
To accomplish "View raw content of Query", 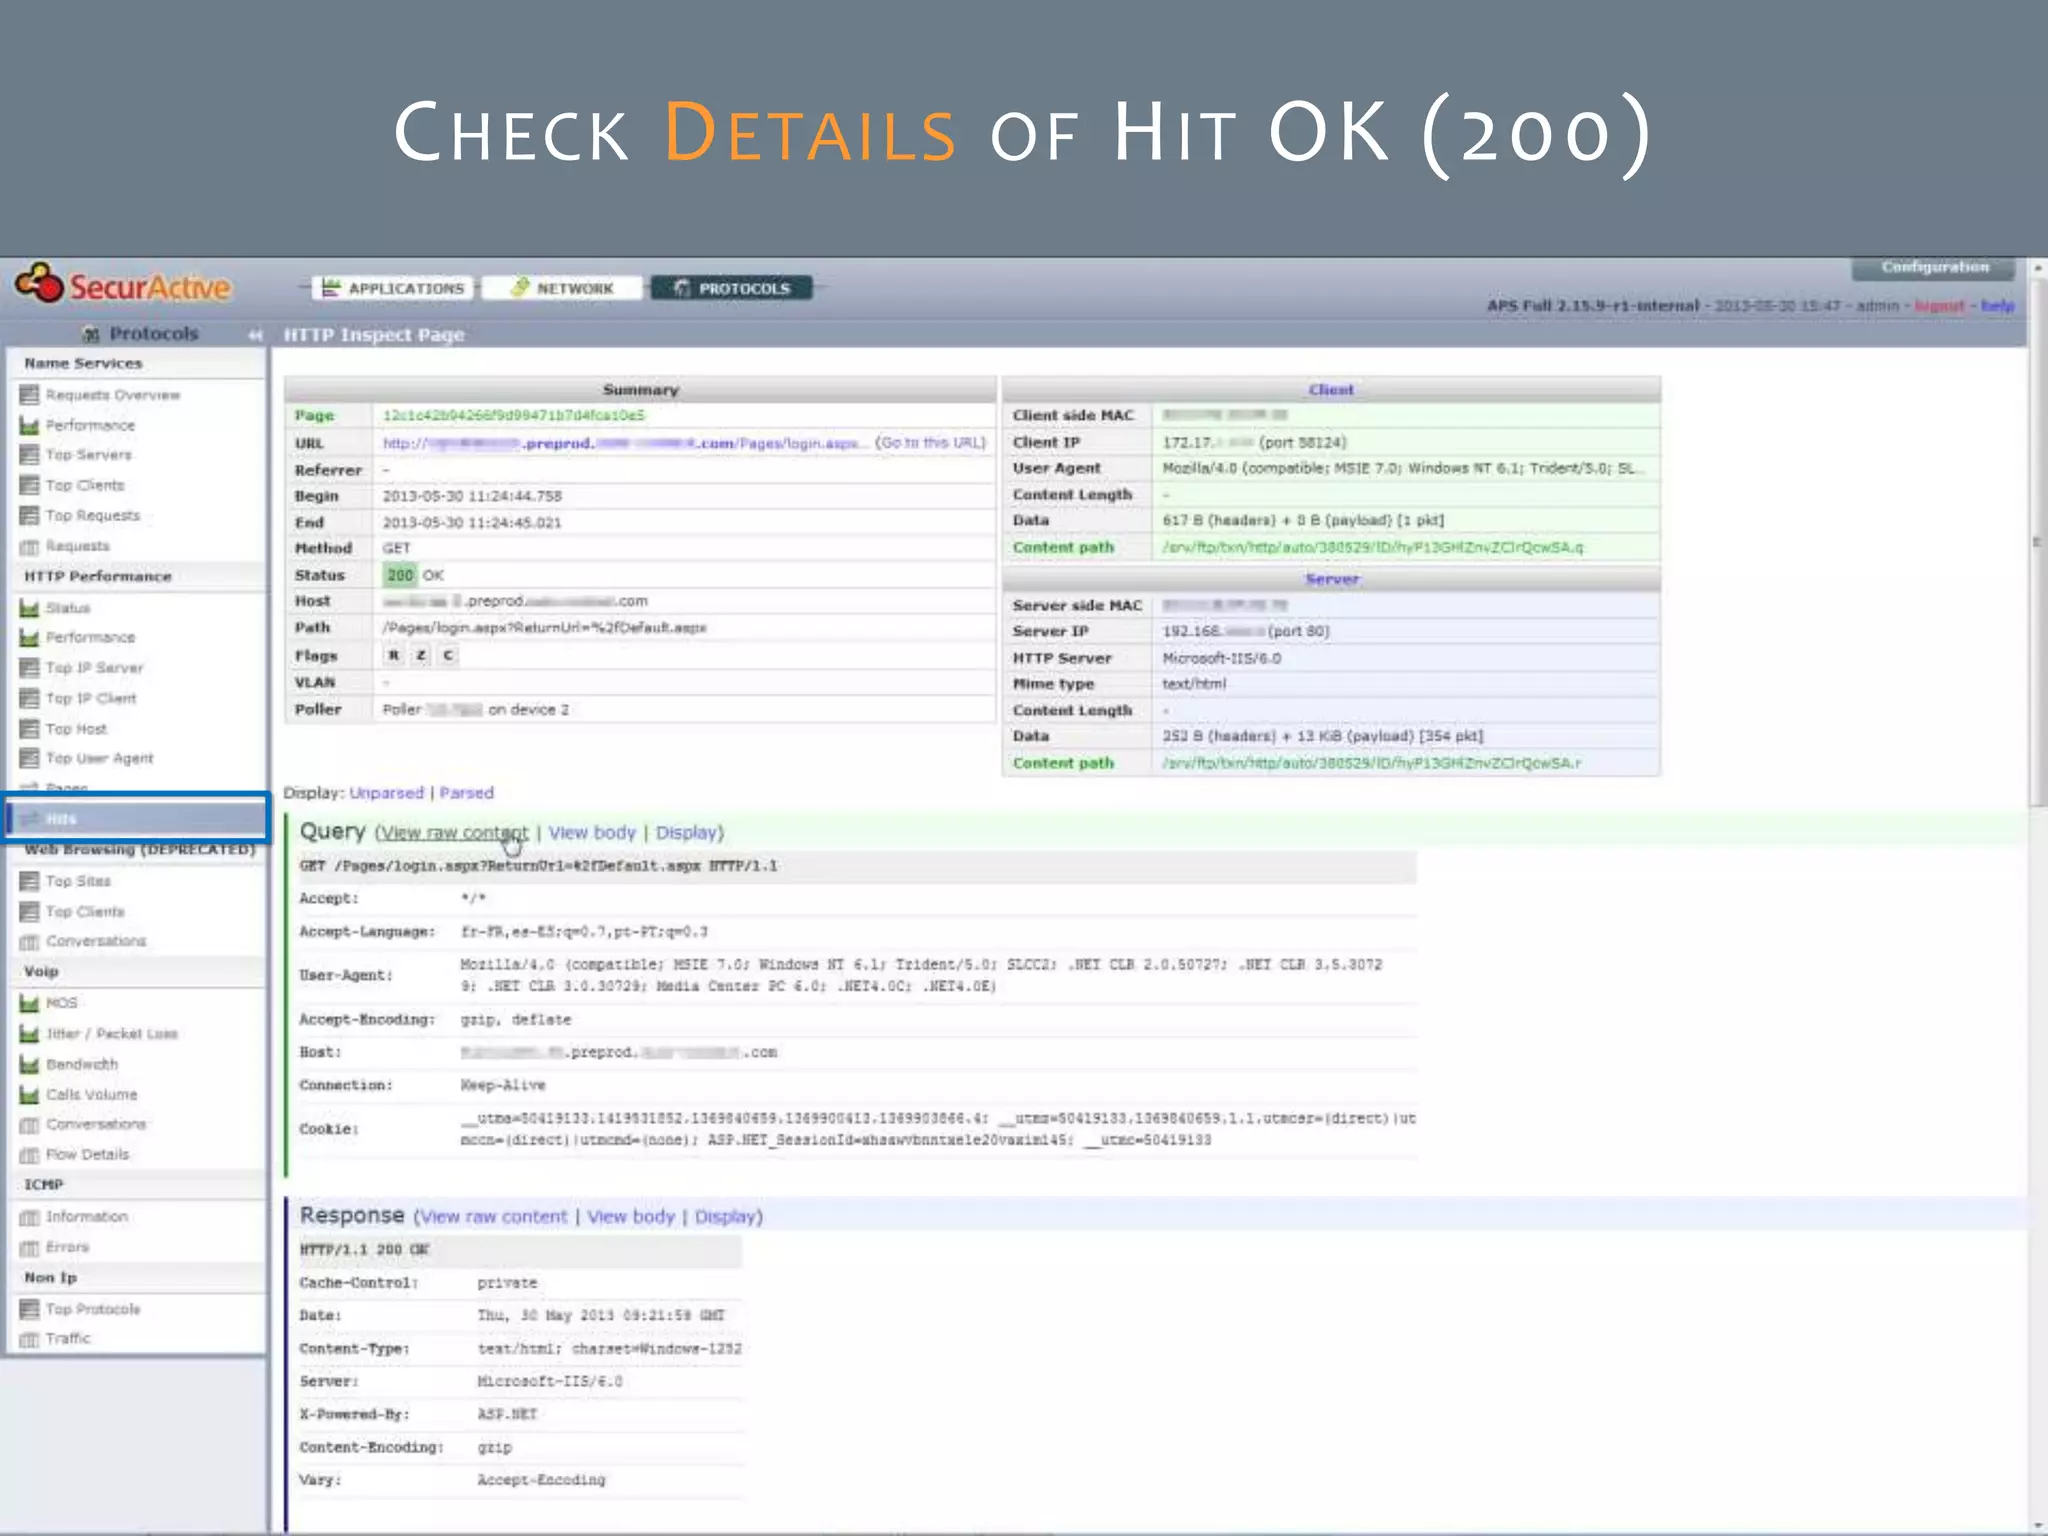I will pyautogui.click(x=454, y=833).
